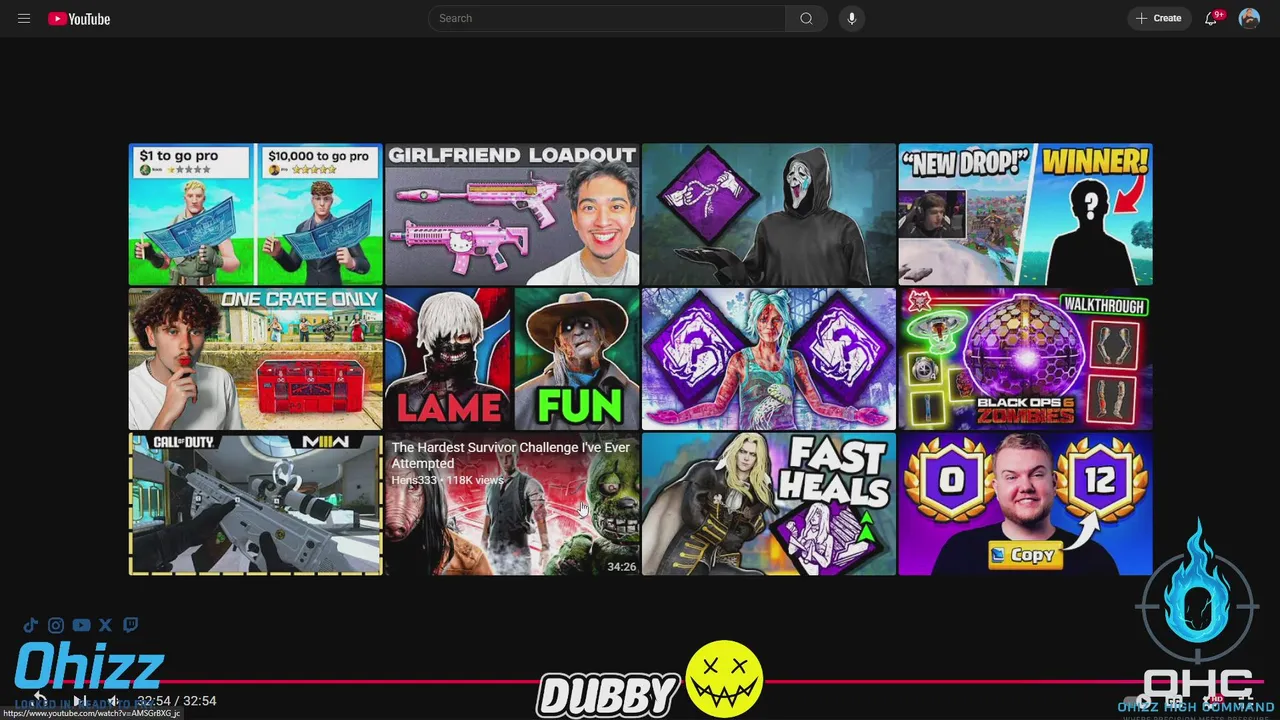Open the 'Lame Fun' comparison video
Viewport: 1280px width, 720px height.
pyautogui.click(x=512, y=359)
